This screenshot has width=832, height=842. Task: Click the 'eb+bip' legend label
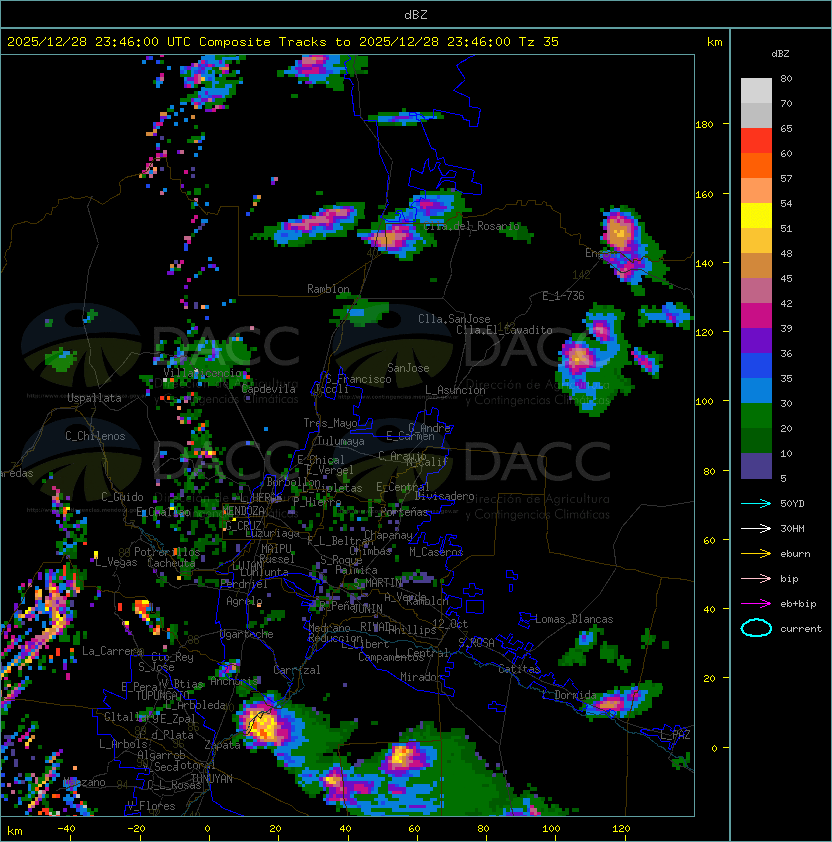798,604
